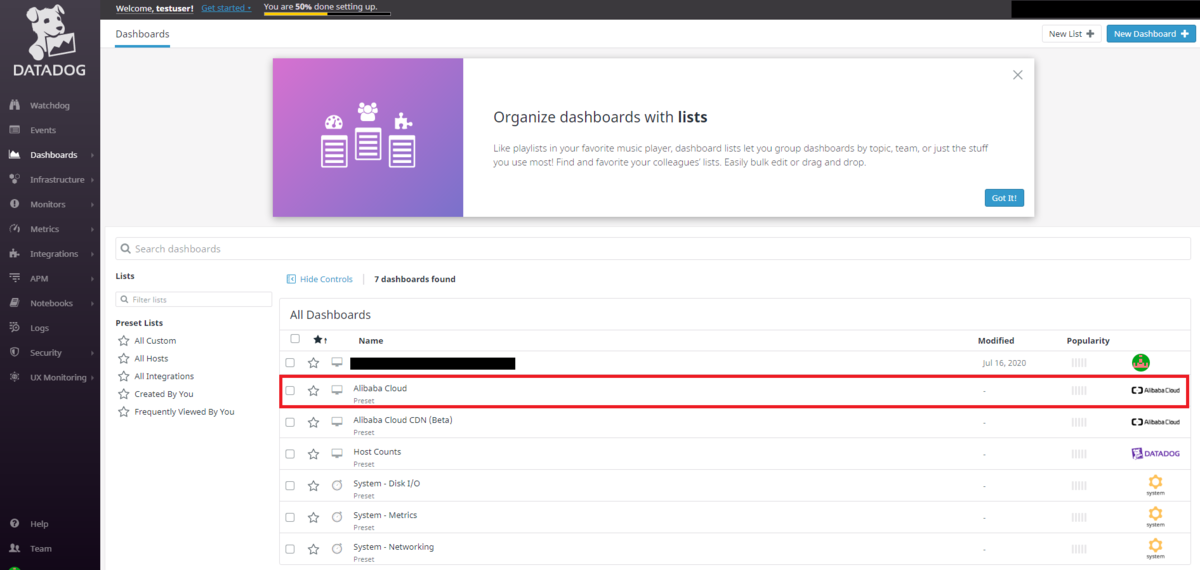Click the Search dashboards field
This screenshot has height=570, width=1200.
point(653,248)
